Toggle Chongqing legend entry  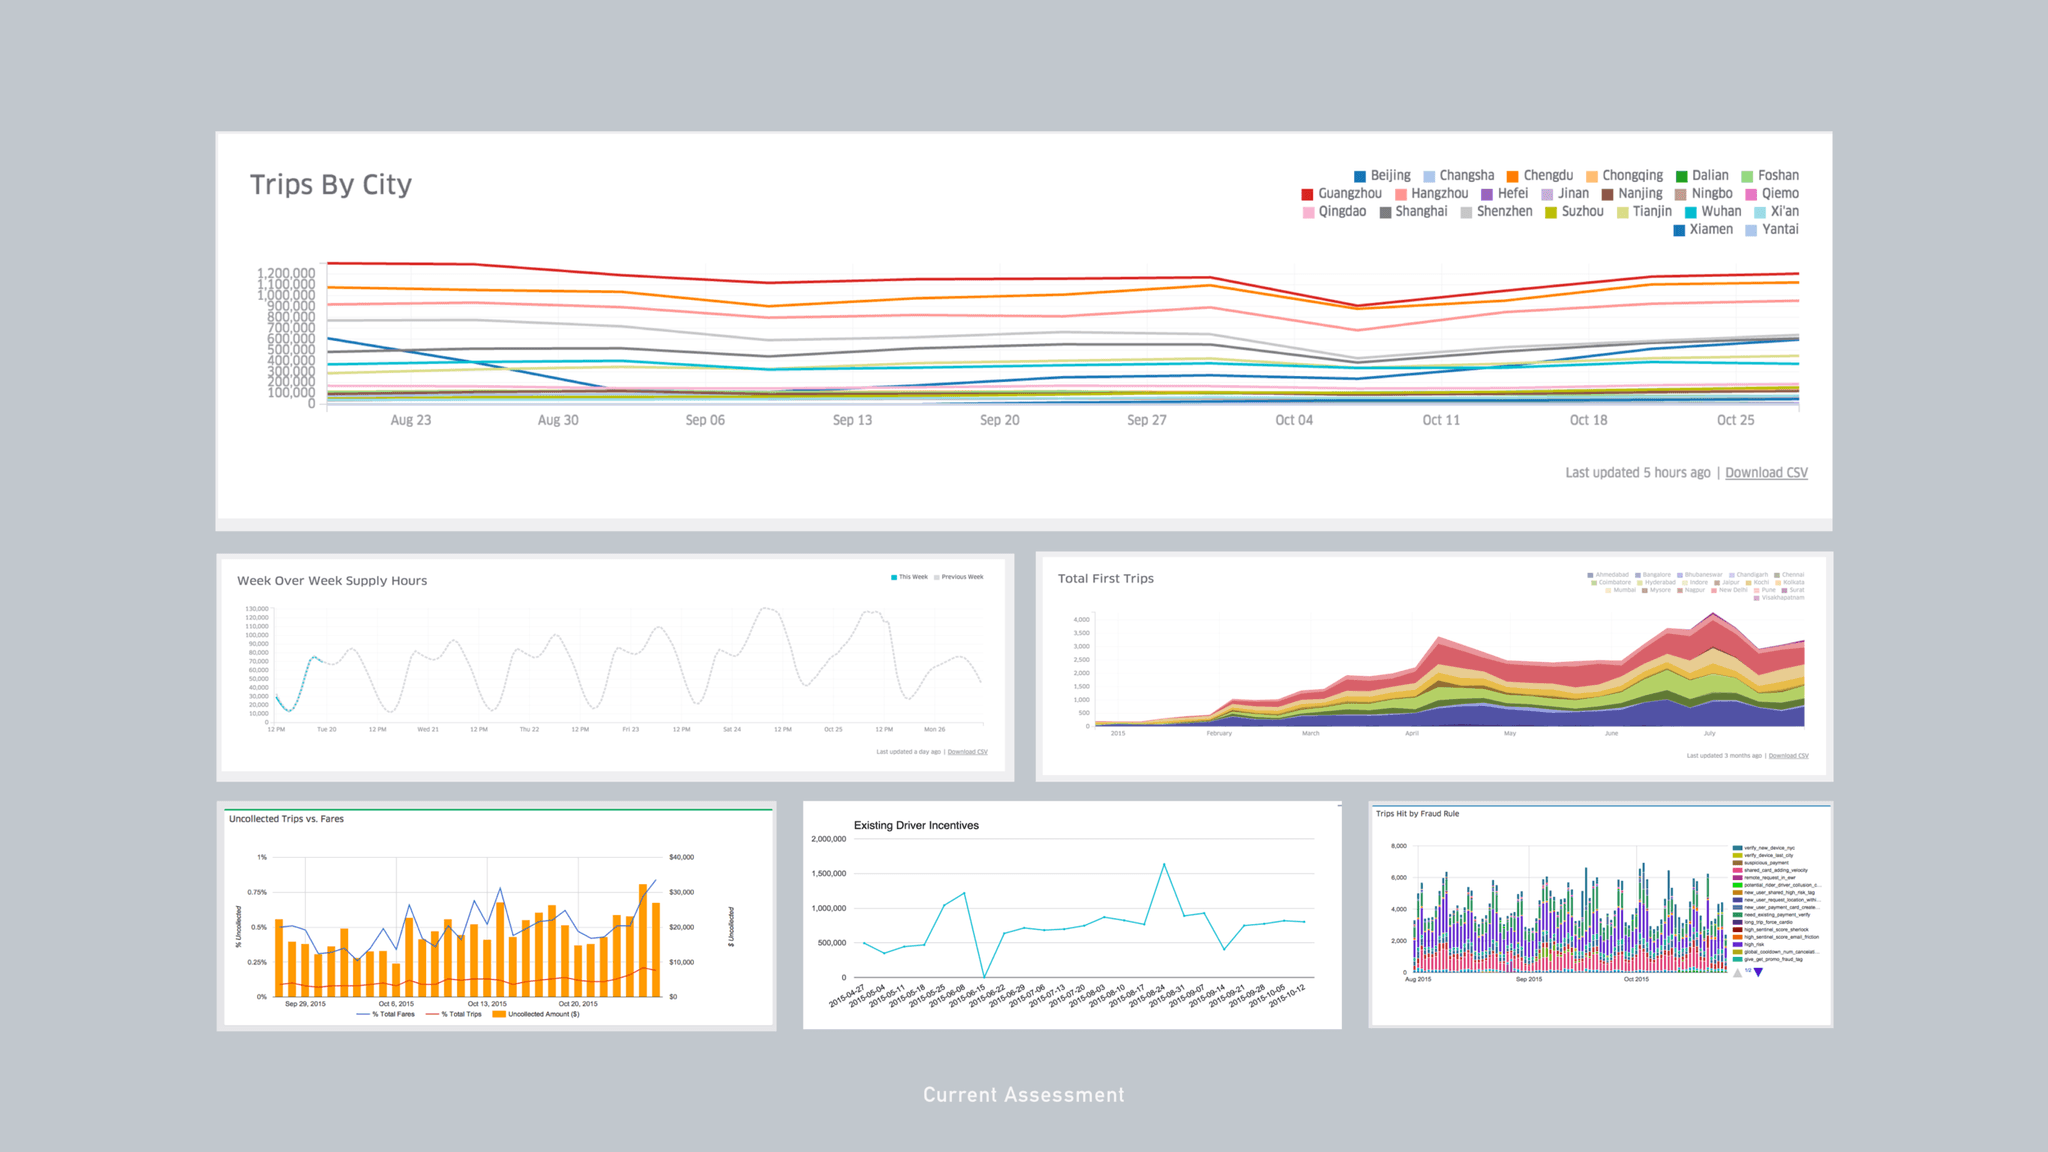pos(1625,175)
